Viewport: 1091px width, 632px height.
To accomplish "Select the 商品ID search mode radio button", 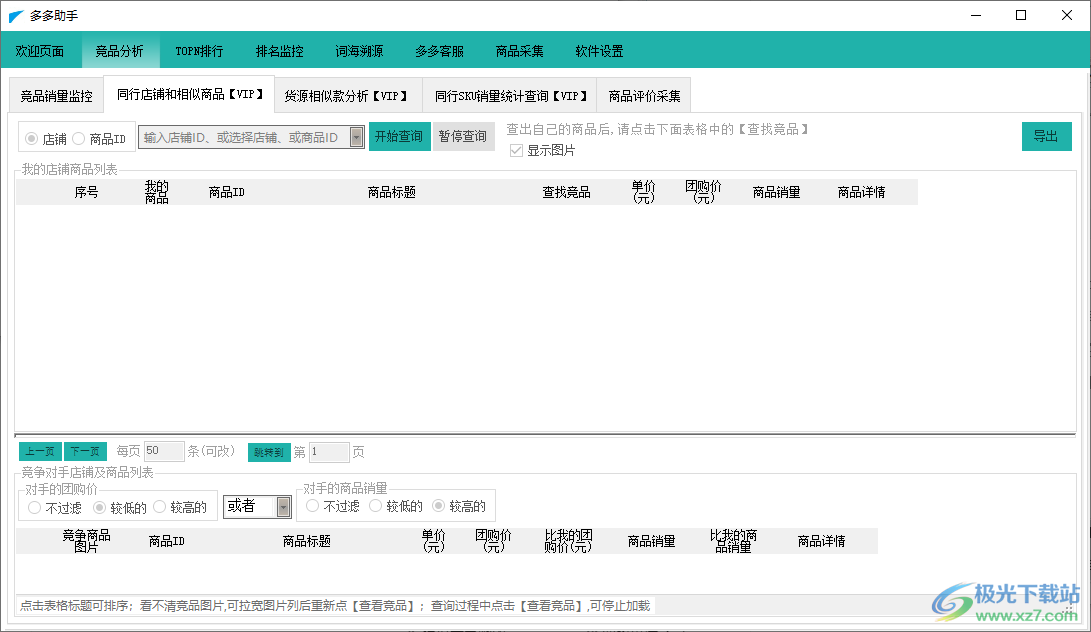I will click(78, 138).
